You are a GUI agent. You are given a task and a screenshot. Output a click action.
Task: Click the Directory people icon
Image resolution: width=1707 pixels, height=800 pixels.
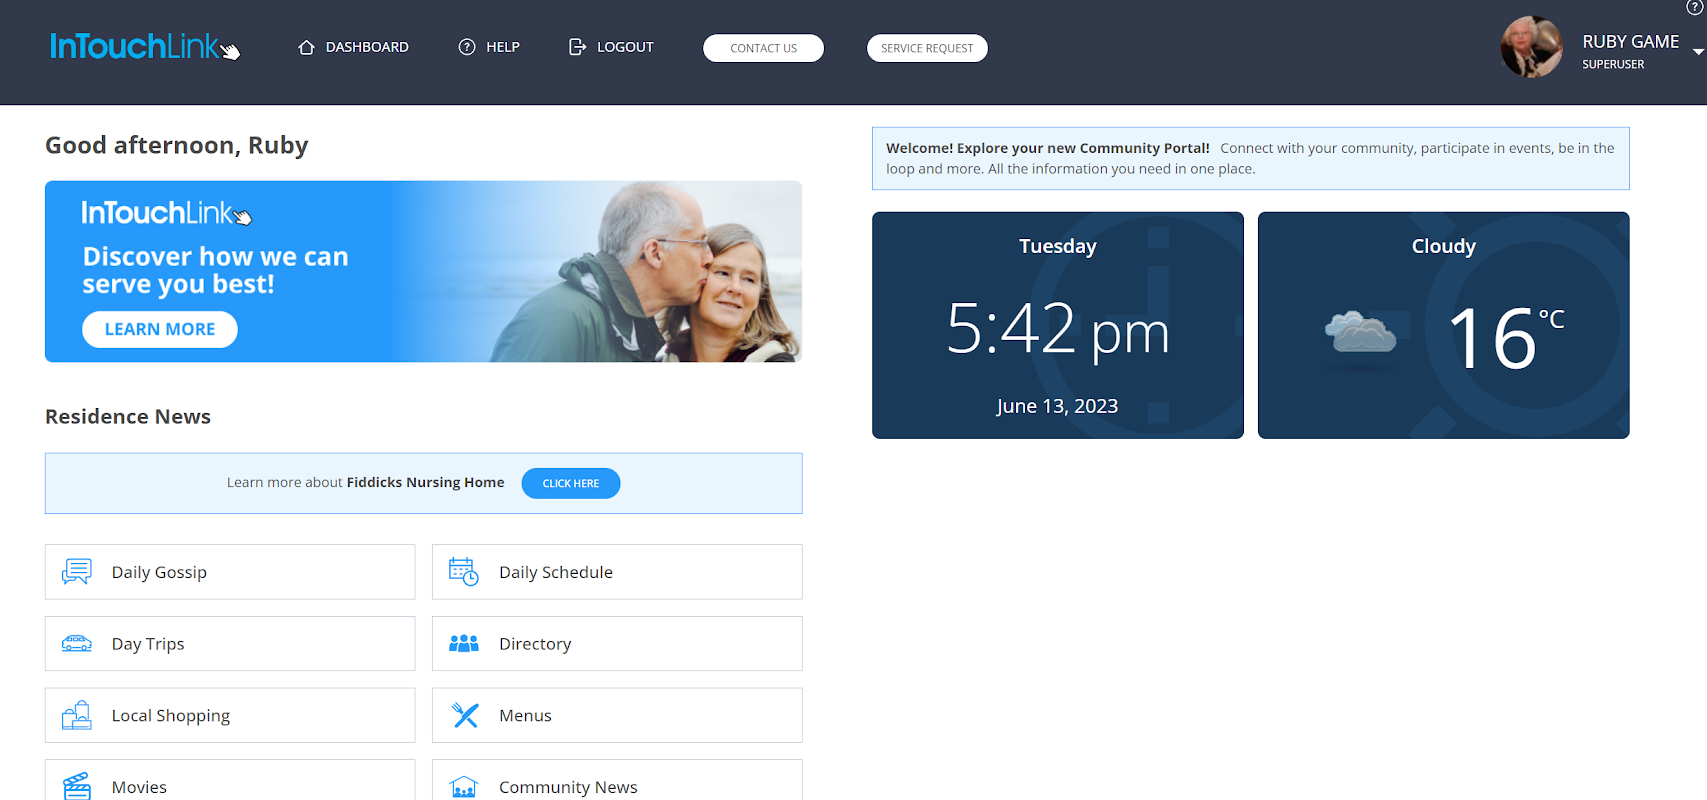[464, 643]
